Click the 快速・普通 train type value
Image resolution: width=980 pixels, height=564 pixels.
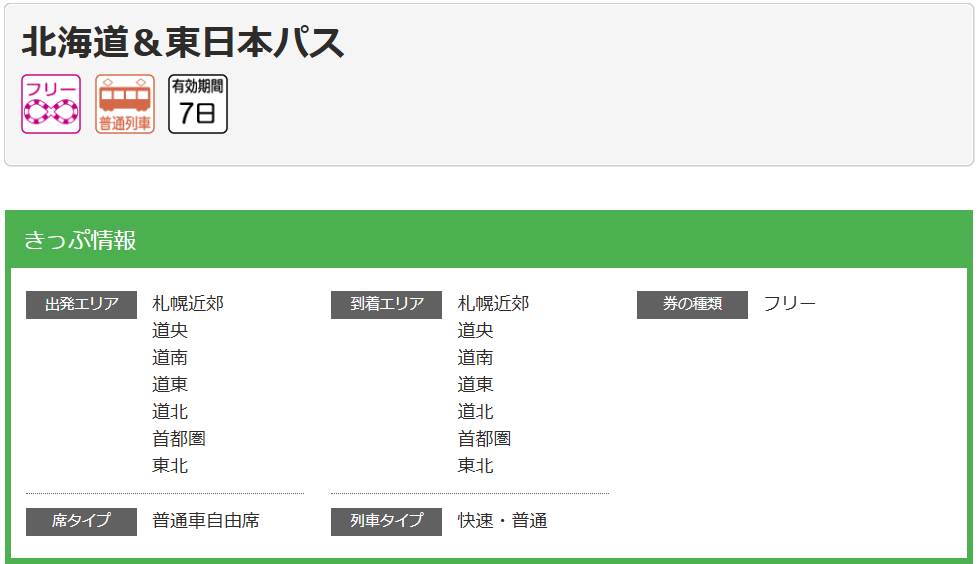point(502,521)
